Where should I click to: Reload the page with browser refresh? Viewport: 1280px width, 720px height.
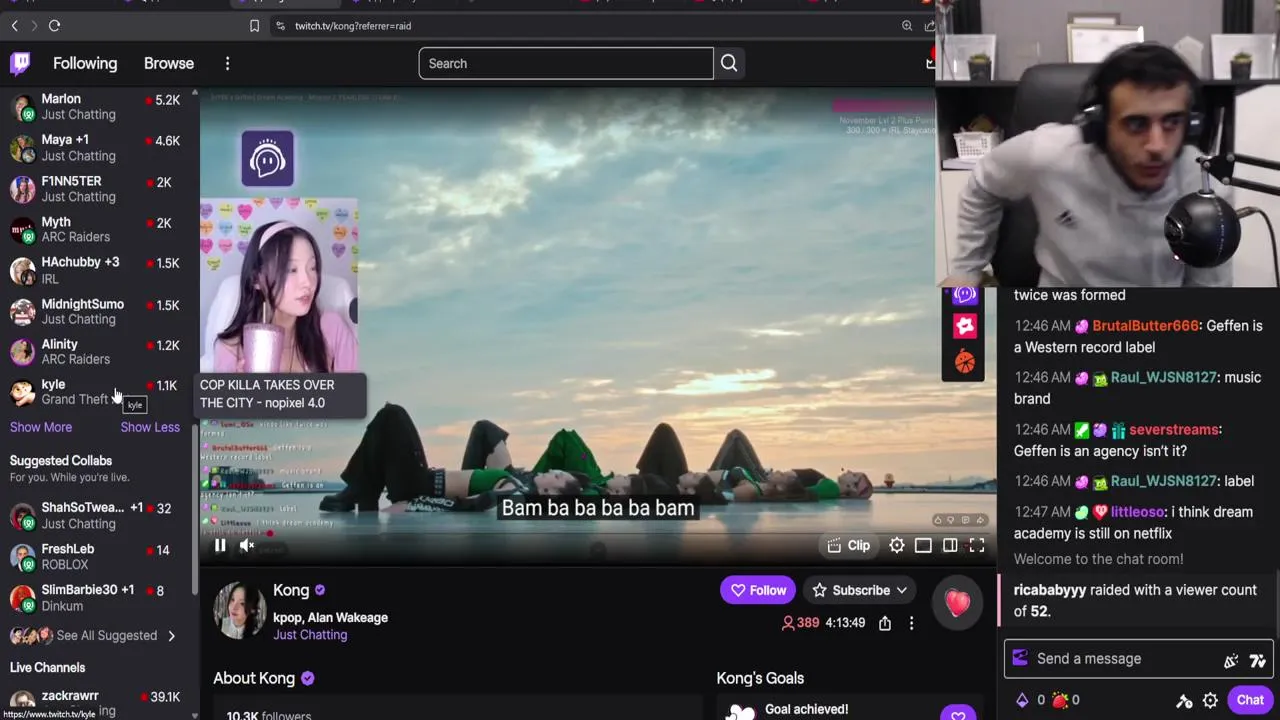tap(54, 25)
